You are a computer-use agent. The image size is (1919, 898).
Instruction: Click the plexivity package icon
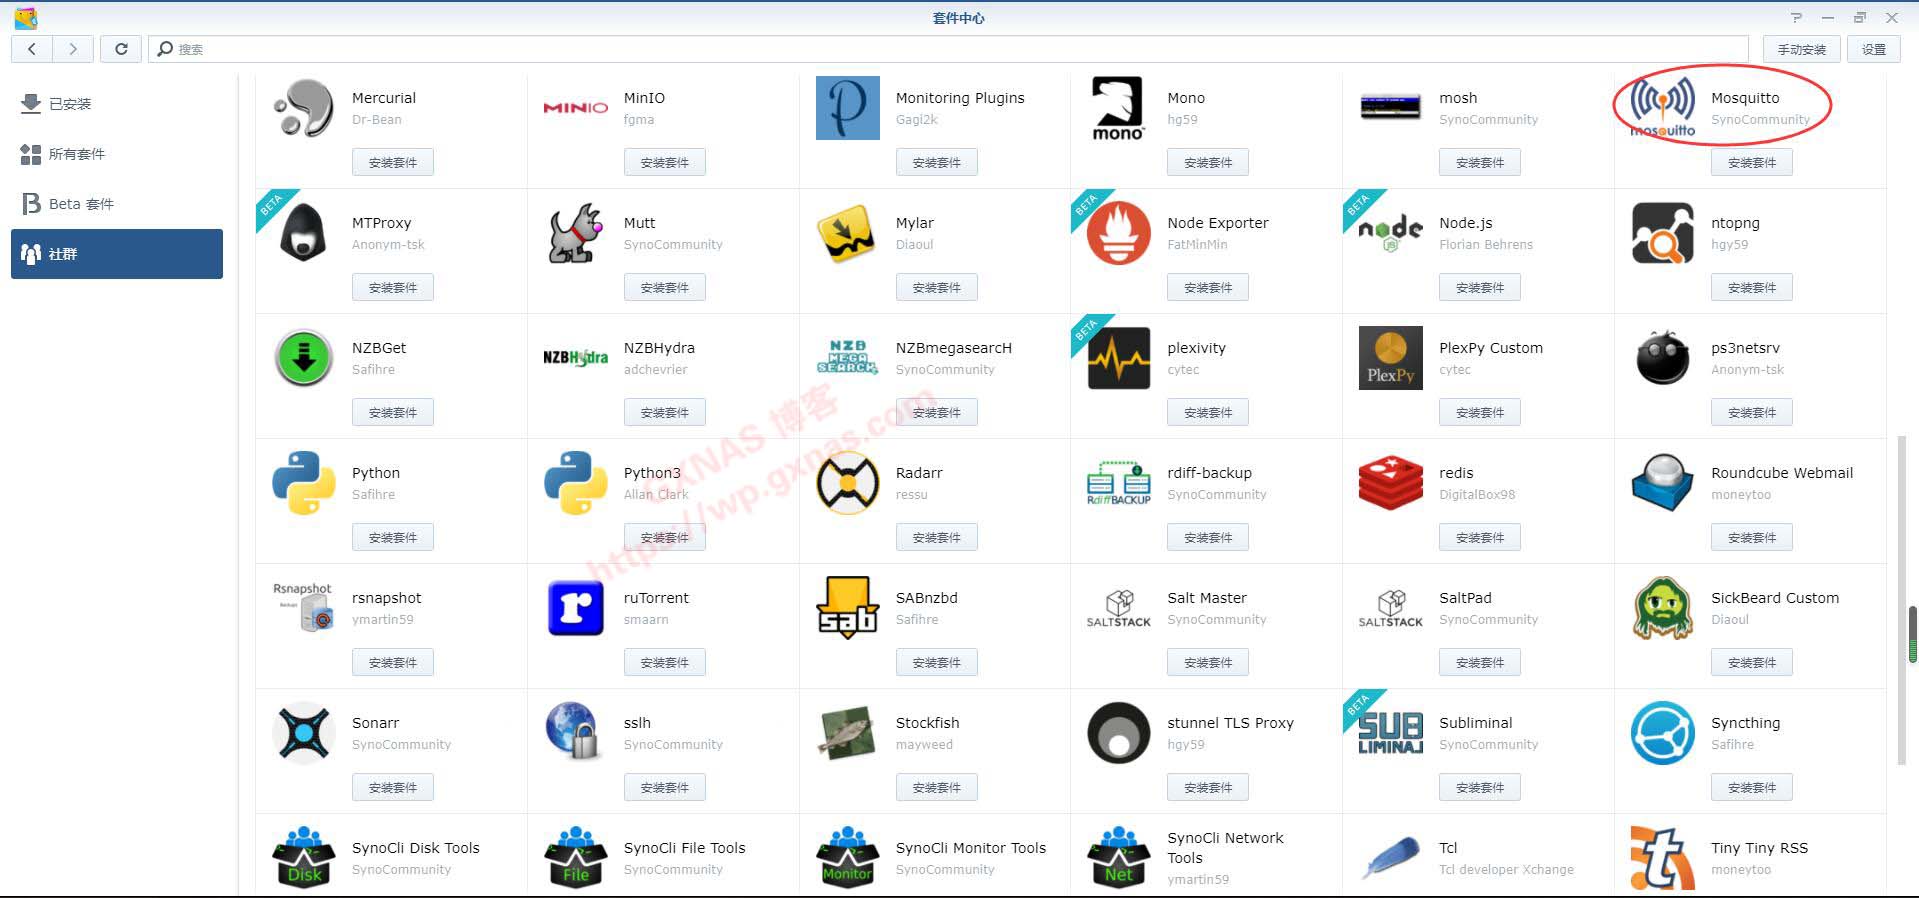1119,358
